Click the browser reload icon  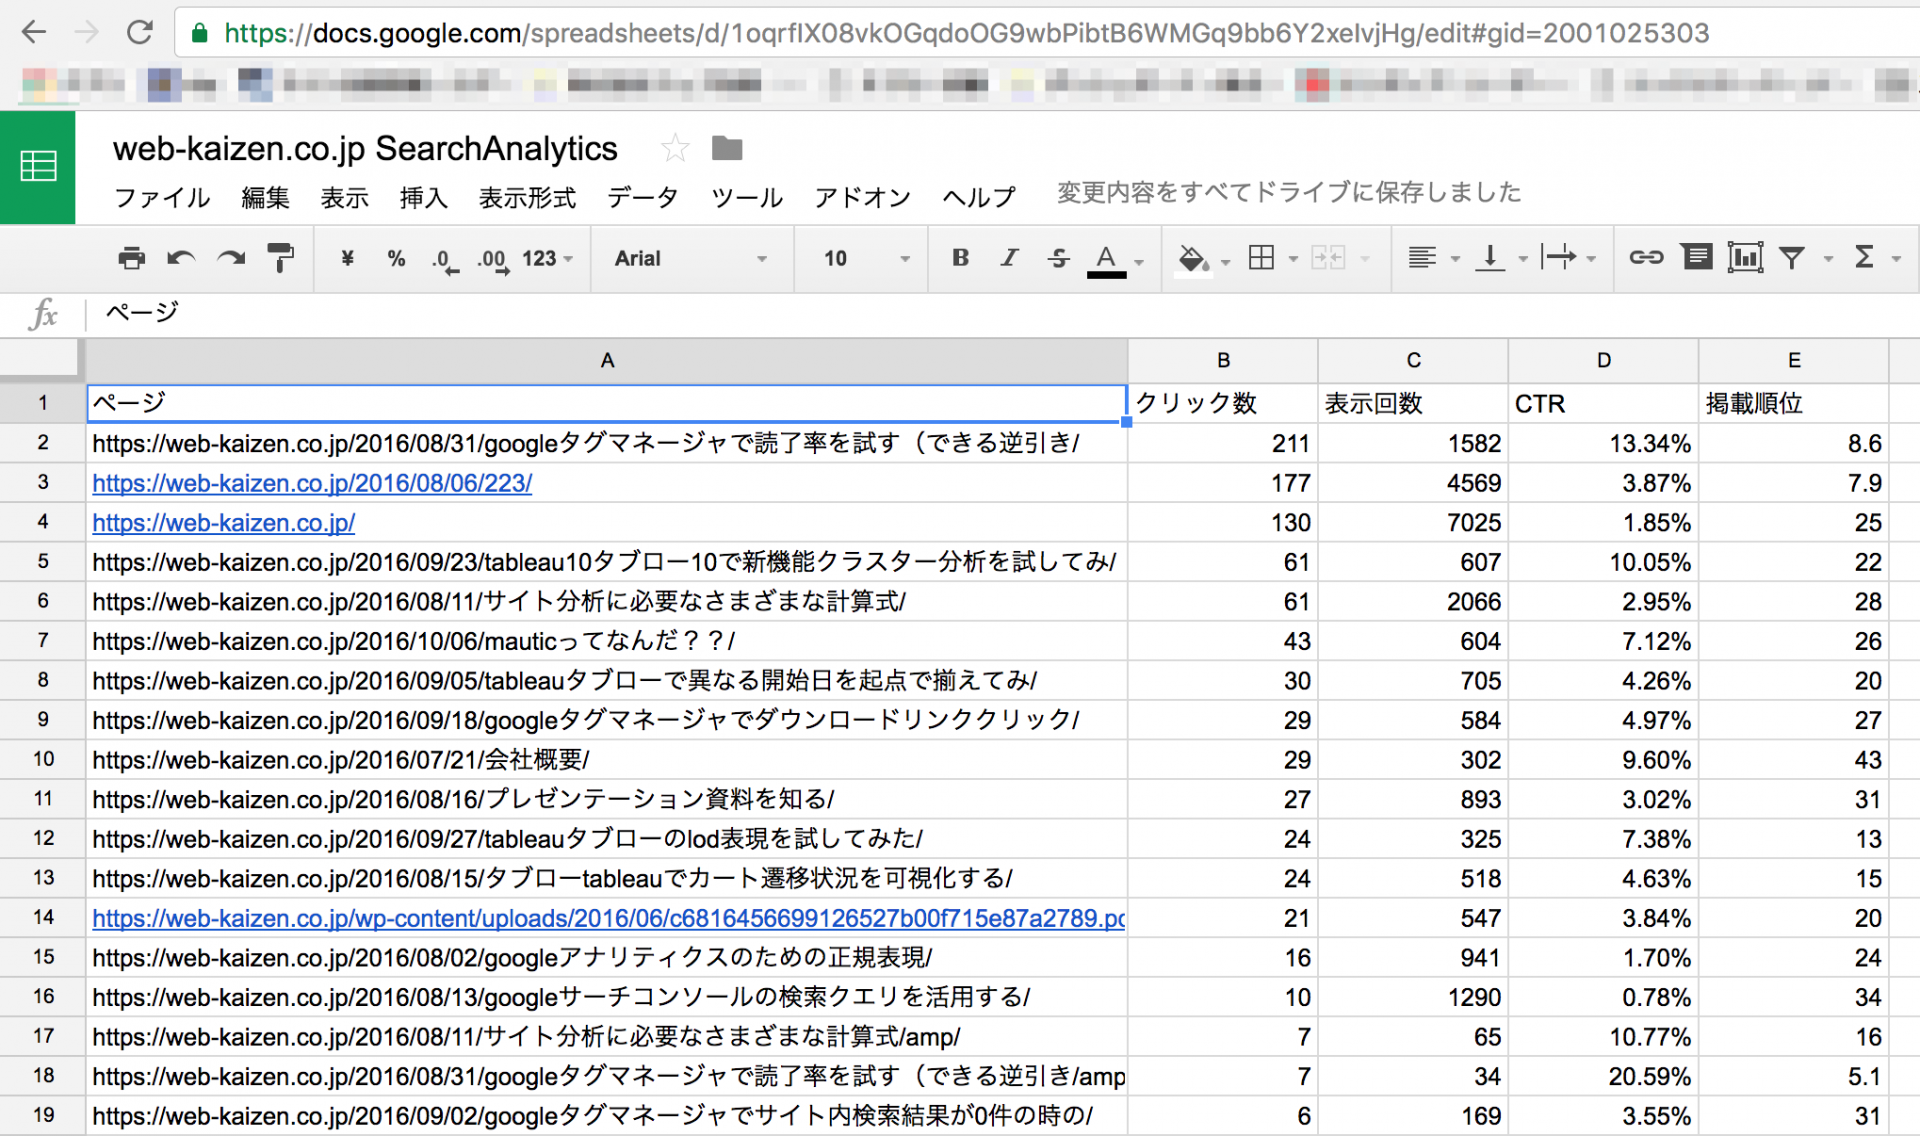[139, 33]
